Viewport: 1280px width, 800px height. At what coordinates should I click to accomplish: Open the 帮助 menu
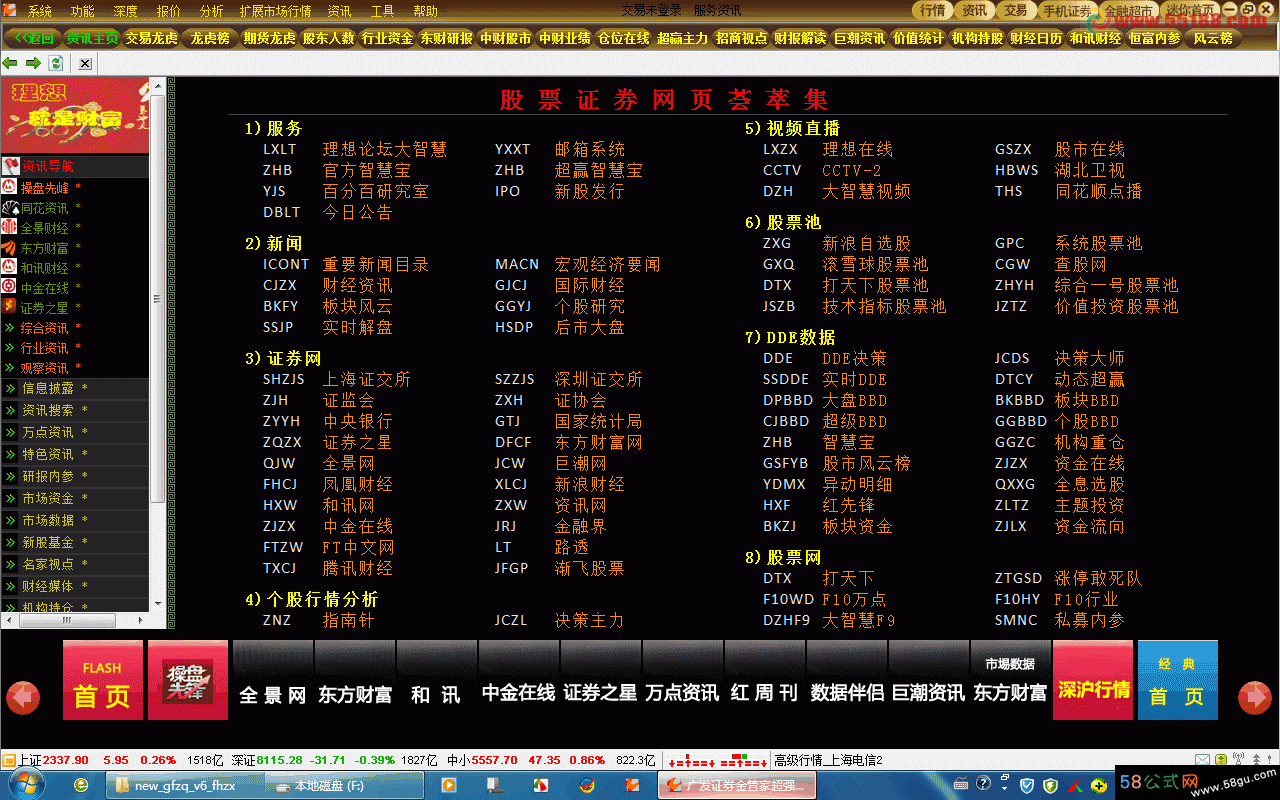point(425,11)
